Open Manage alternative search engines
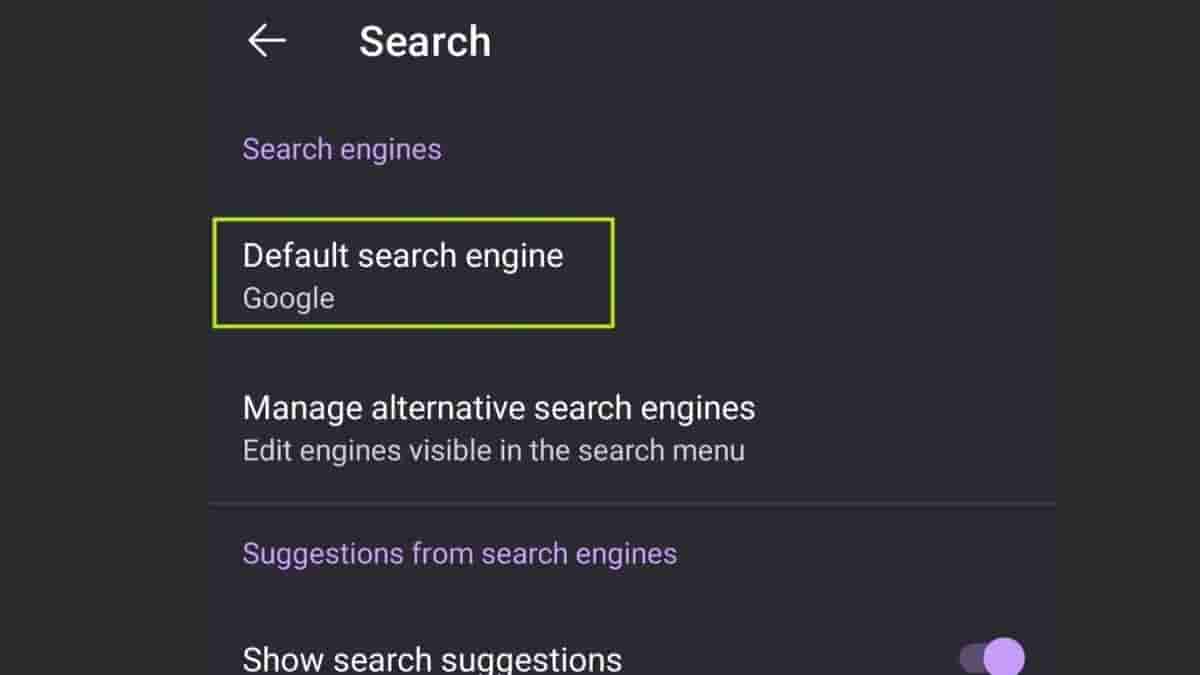This screenshot has height=675, width=1200. pyautogui.click(x=498, y=427)
